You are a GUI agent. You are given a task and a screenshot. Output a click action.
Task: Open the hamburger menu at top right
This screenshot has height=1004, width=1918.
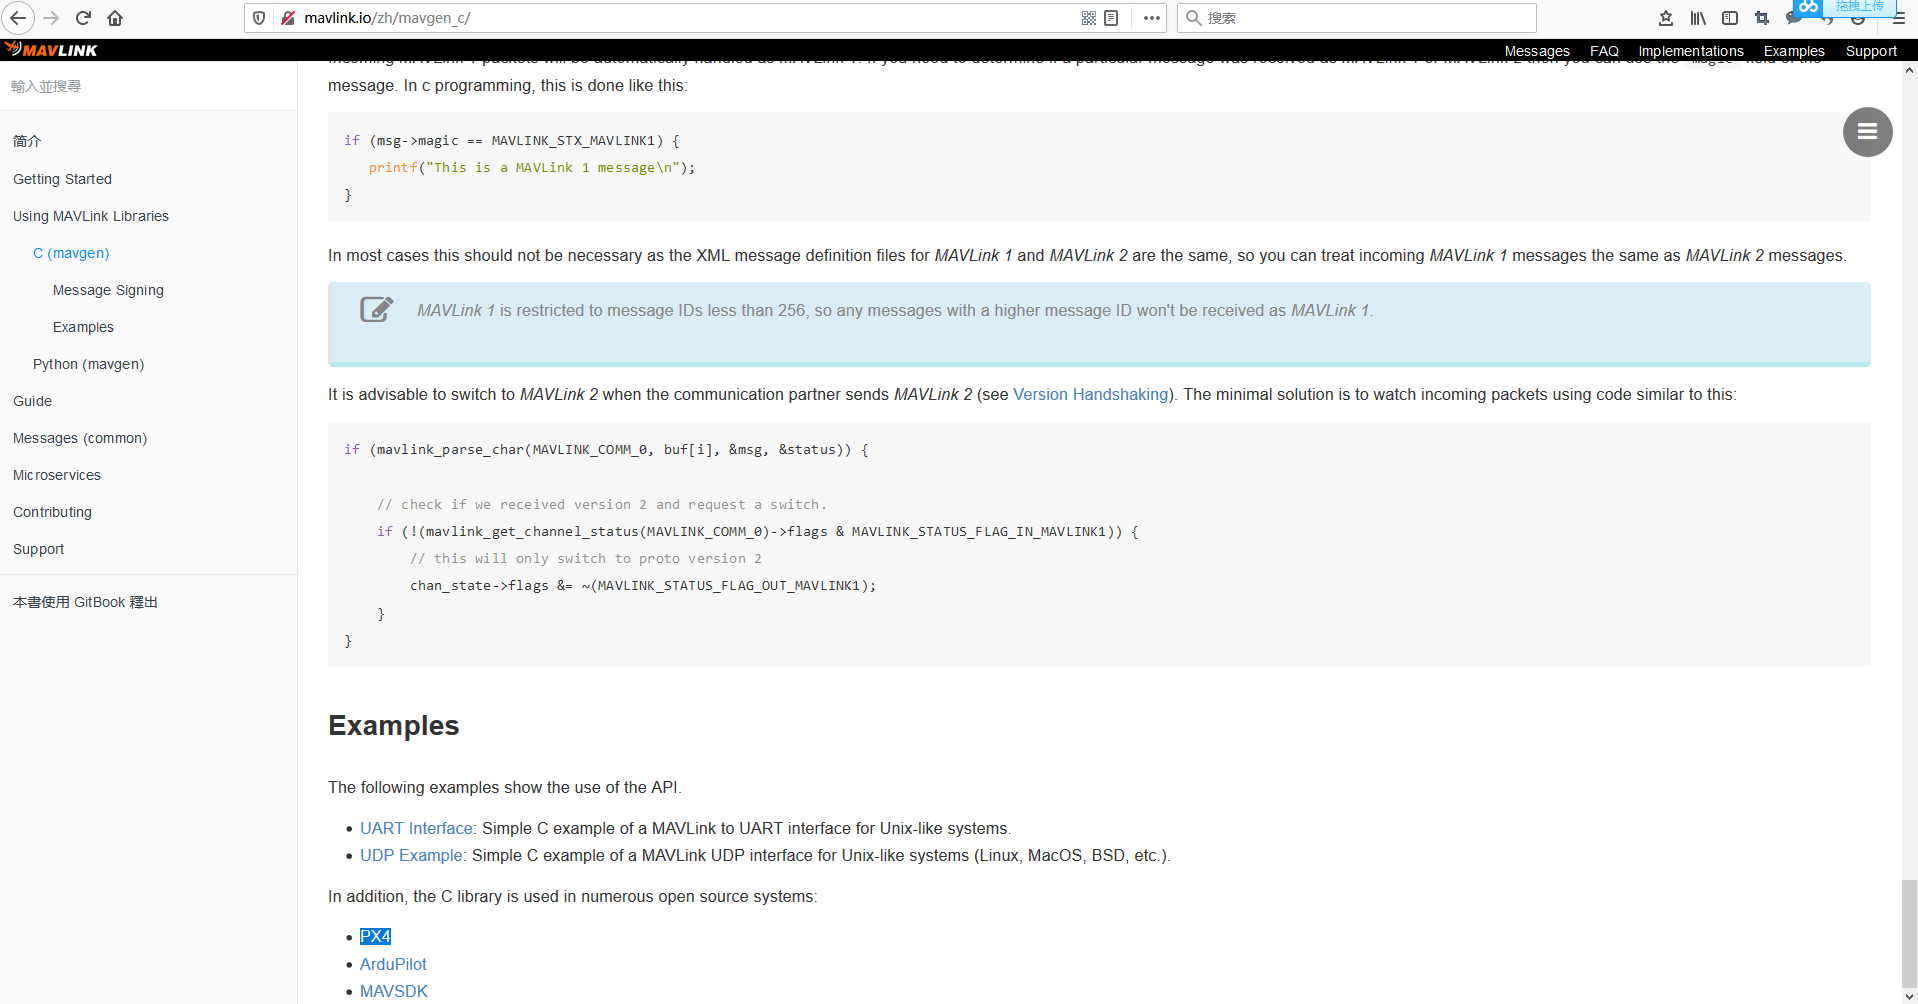1899,18
